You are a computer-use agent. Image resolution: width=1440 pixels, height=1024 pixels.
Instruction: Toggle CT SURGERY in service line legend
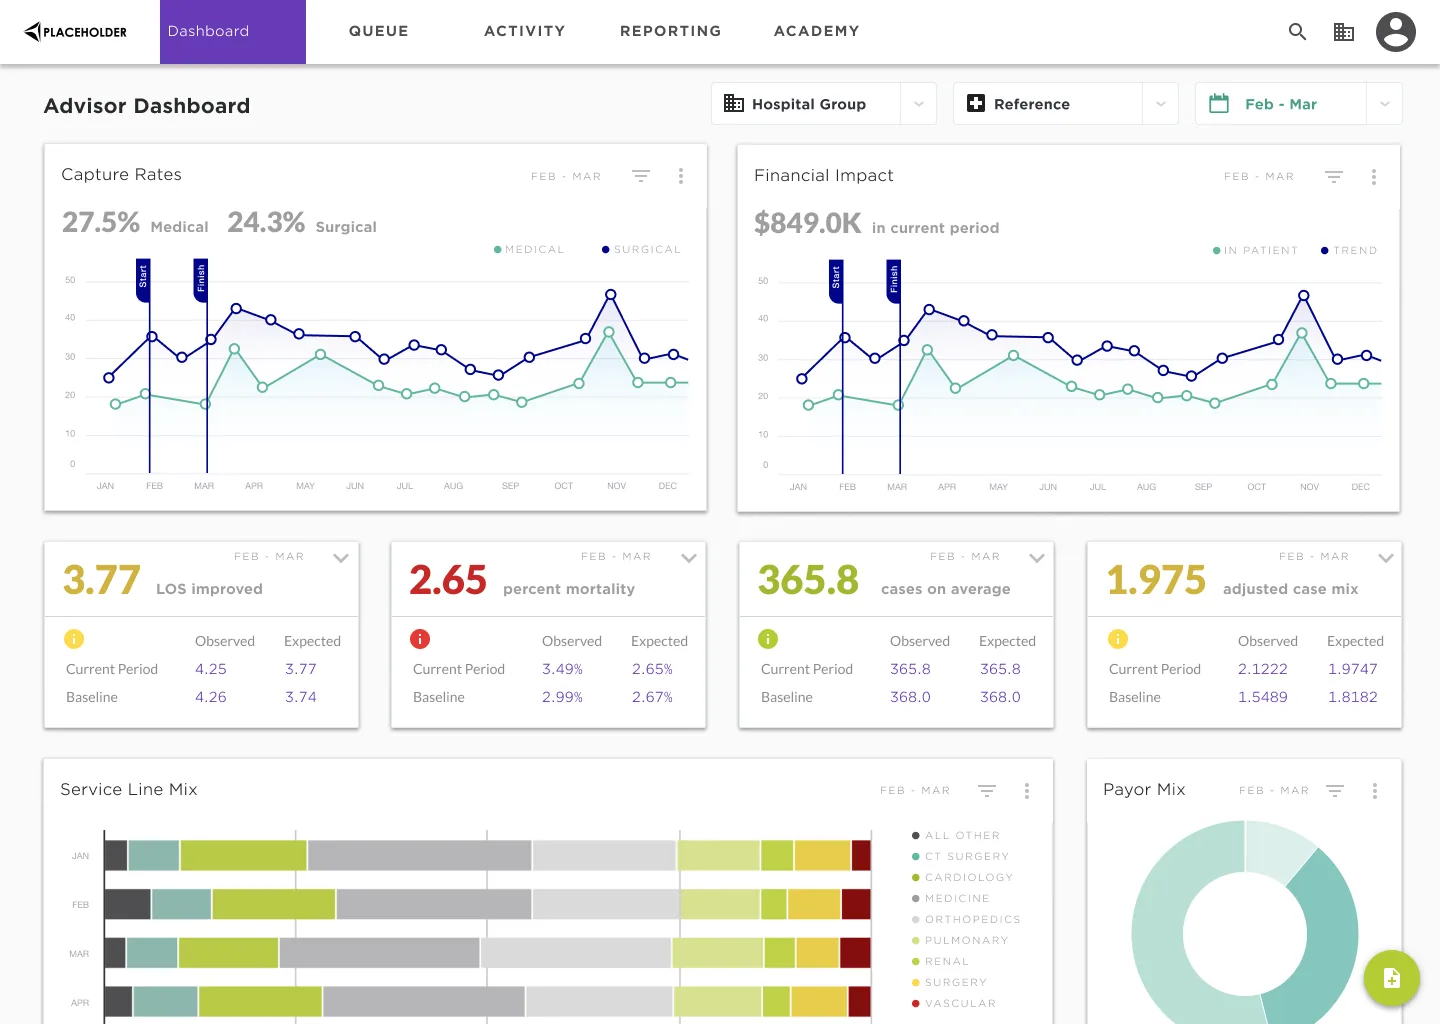(x=960, y=856)
